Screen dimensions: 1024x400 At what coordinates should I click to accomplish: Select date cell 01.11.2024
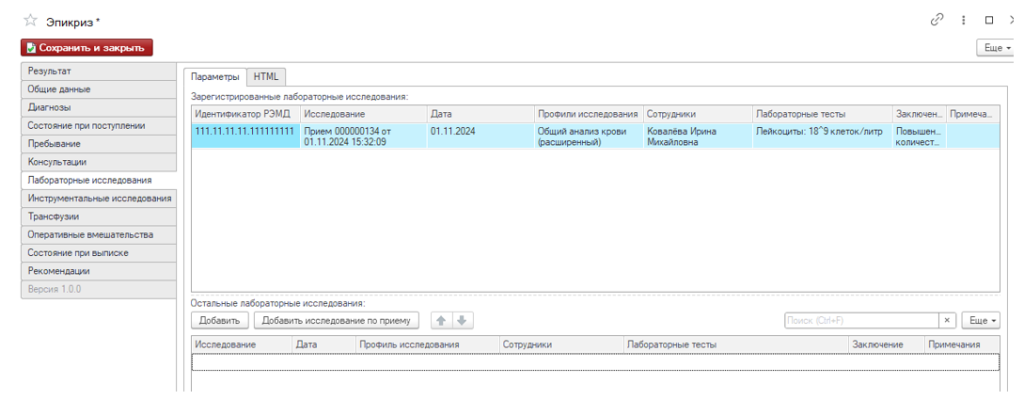(x=481, y=136)
